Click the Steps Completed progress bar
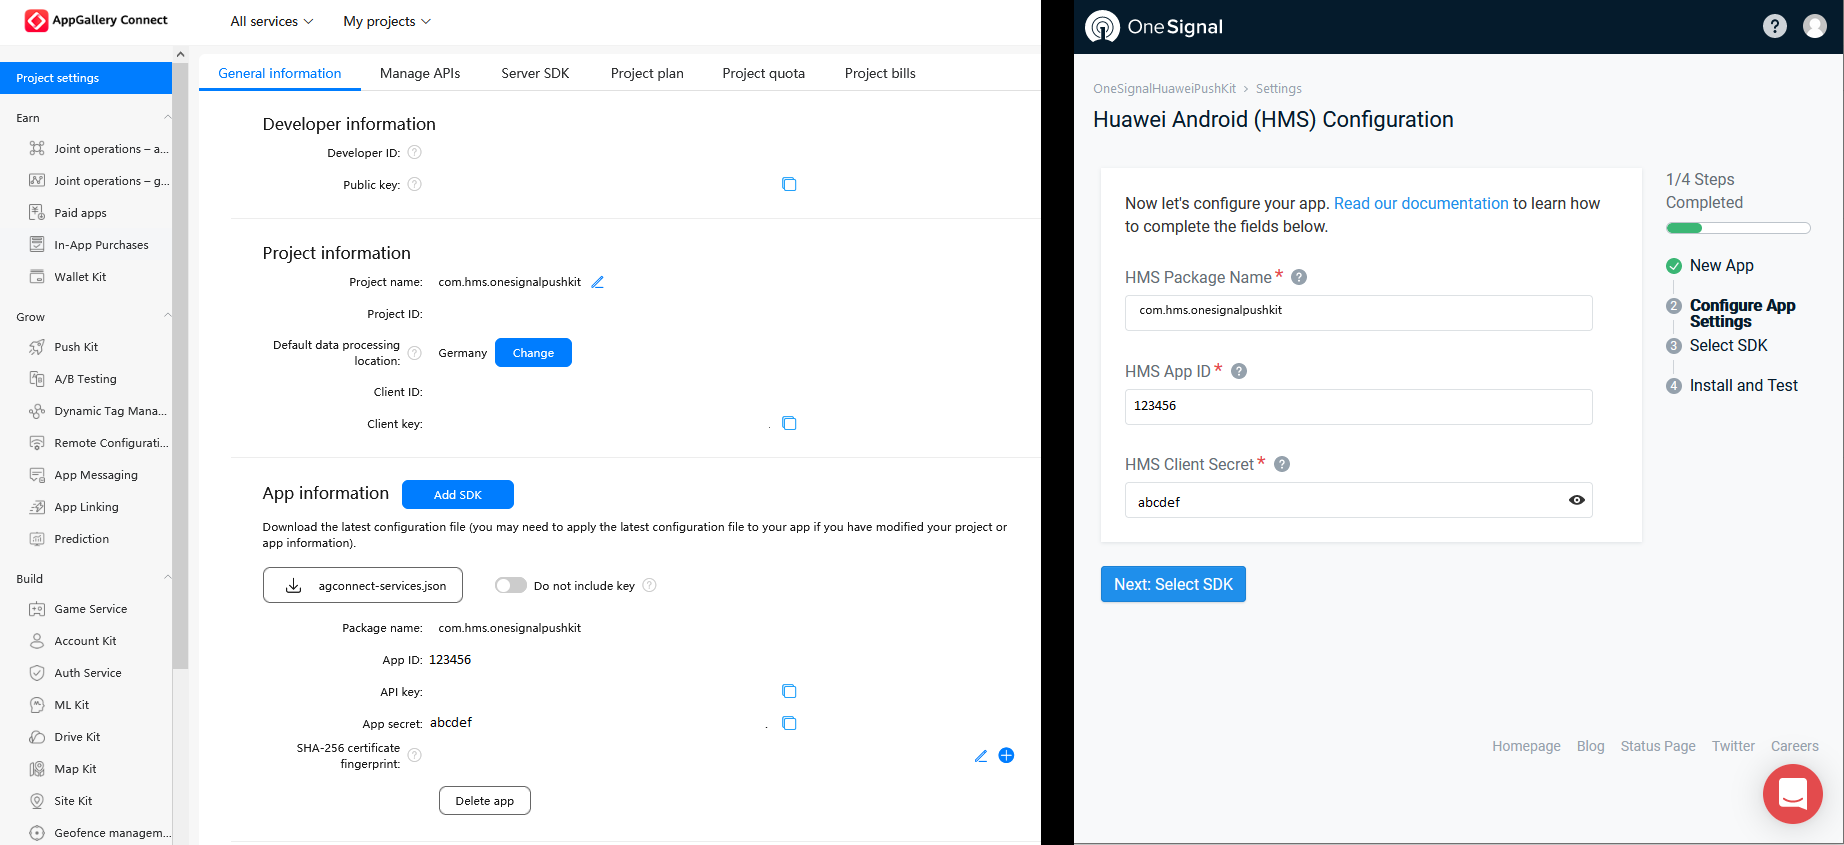This screenshot has height=845, width=1844. (x=1738, y=228)
